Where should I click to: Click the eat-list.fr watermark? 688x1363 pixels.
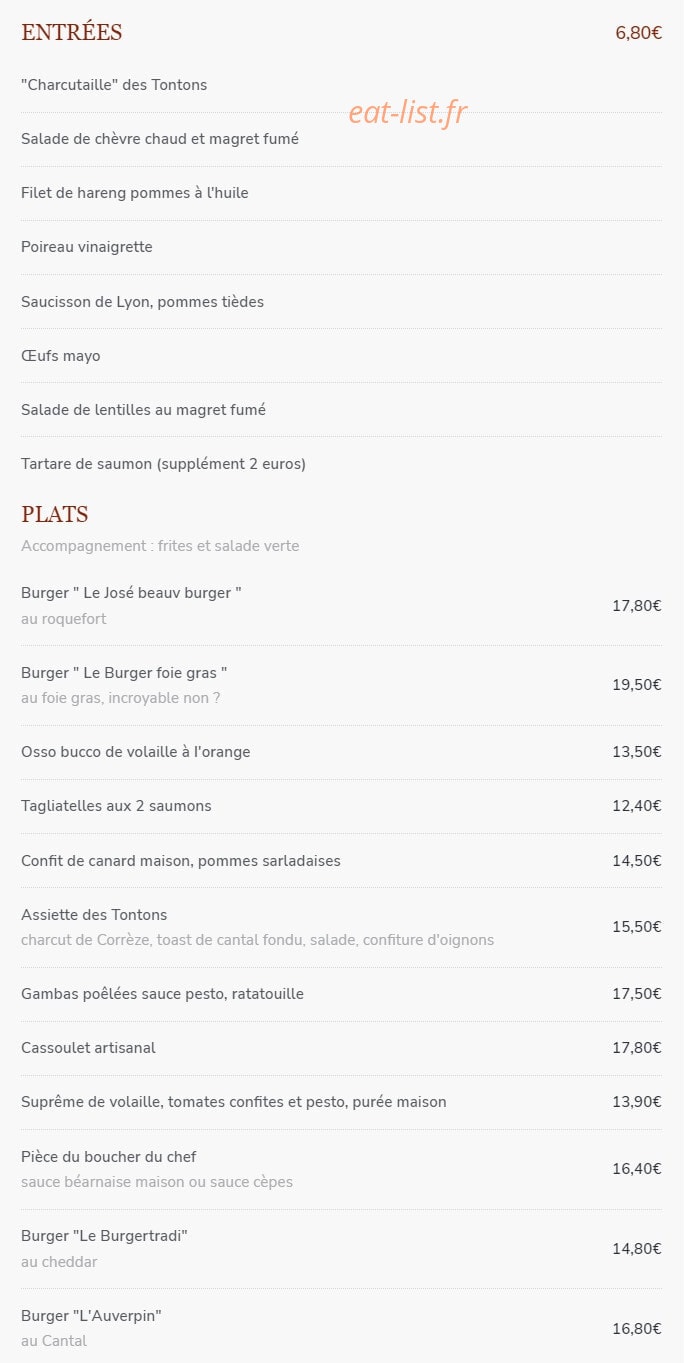click(408, 113)
